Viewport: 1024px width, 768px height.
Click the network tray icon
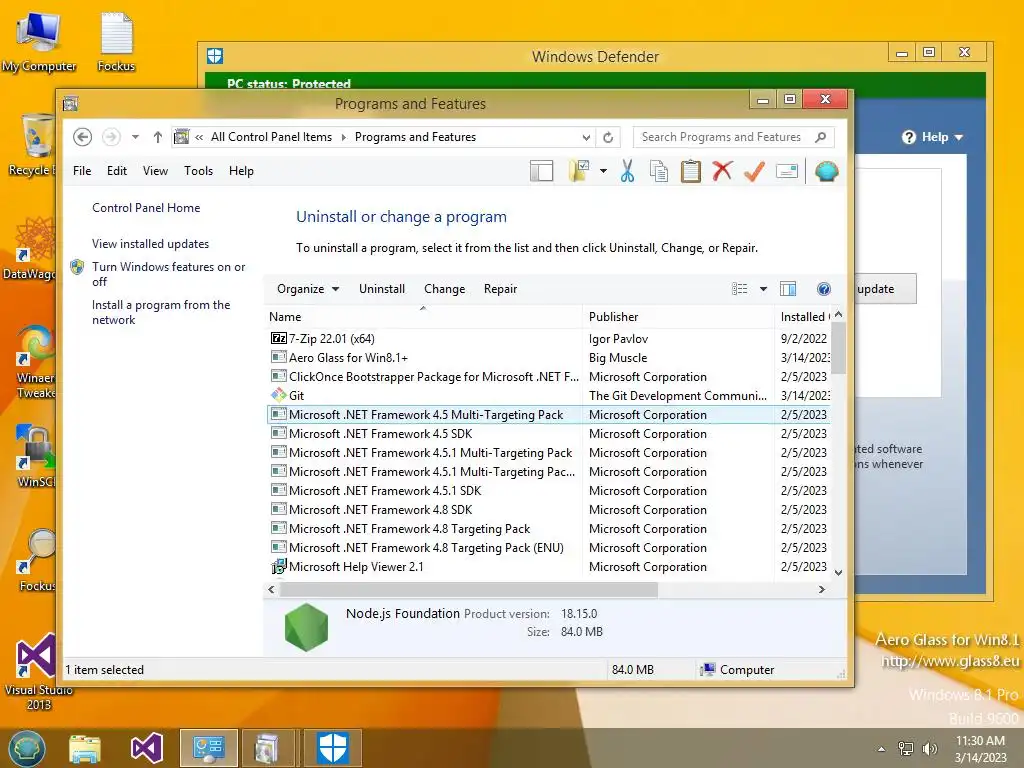(906, 748)
